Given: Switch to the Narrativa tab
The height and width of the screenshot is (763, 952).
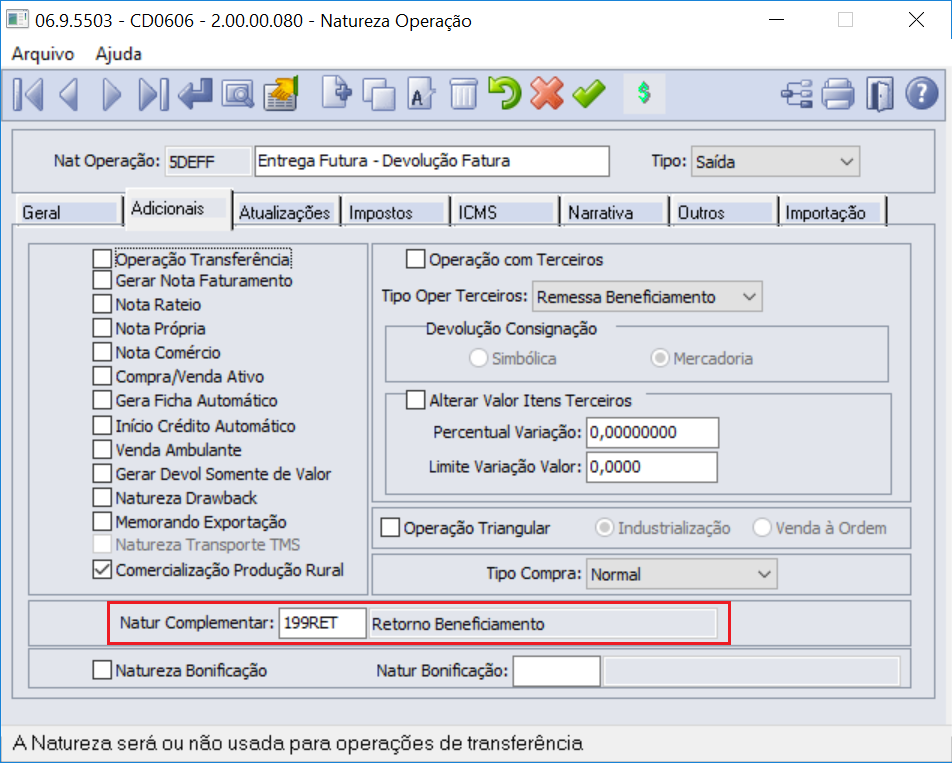Looking at the screenshot, I should (x=614, y=212).
